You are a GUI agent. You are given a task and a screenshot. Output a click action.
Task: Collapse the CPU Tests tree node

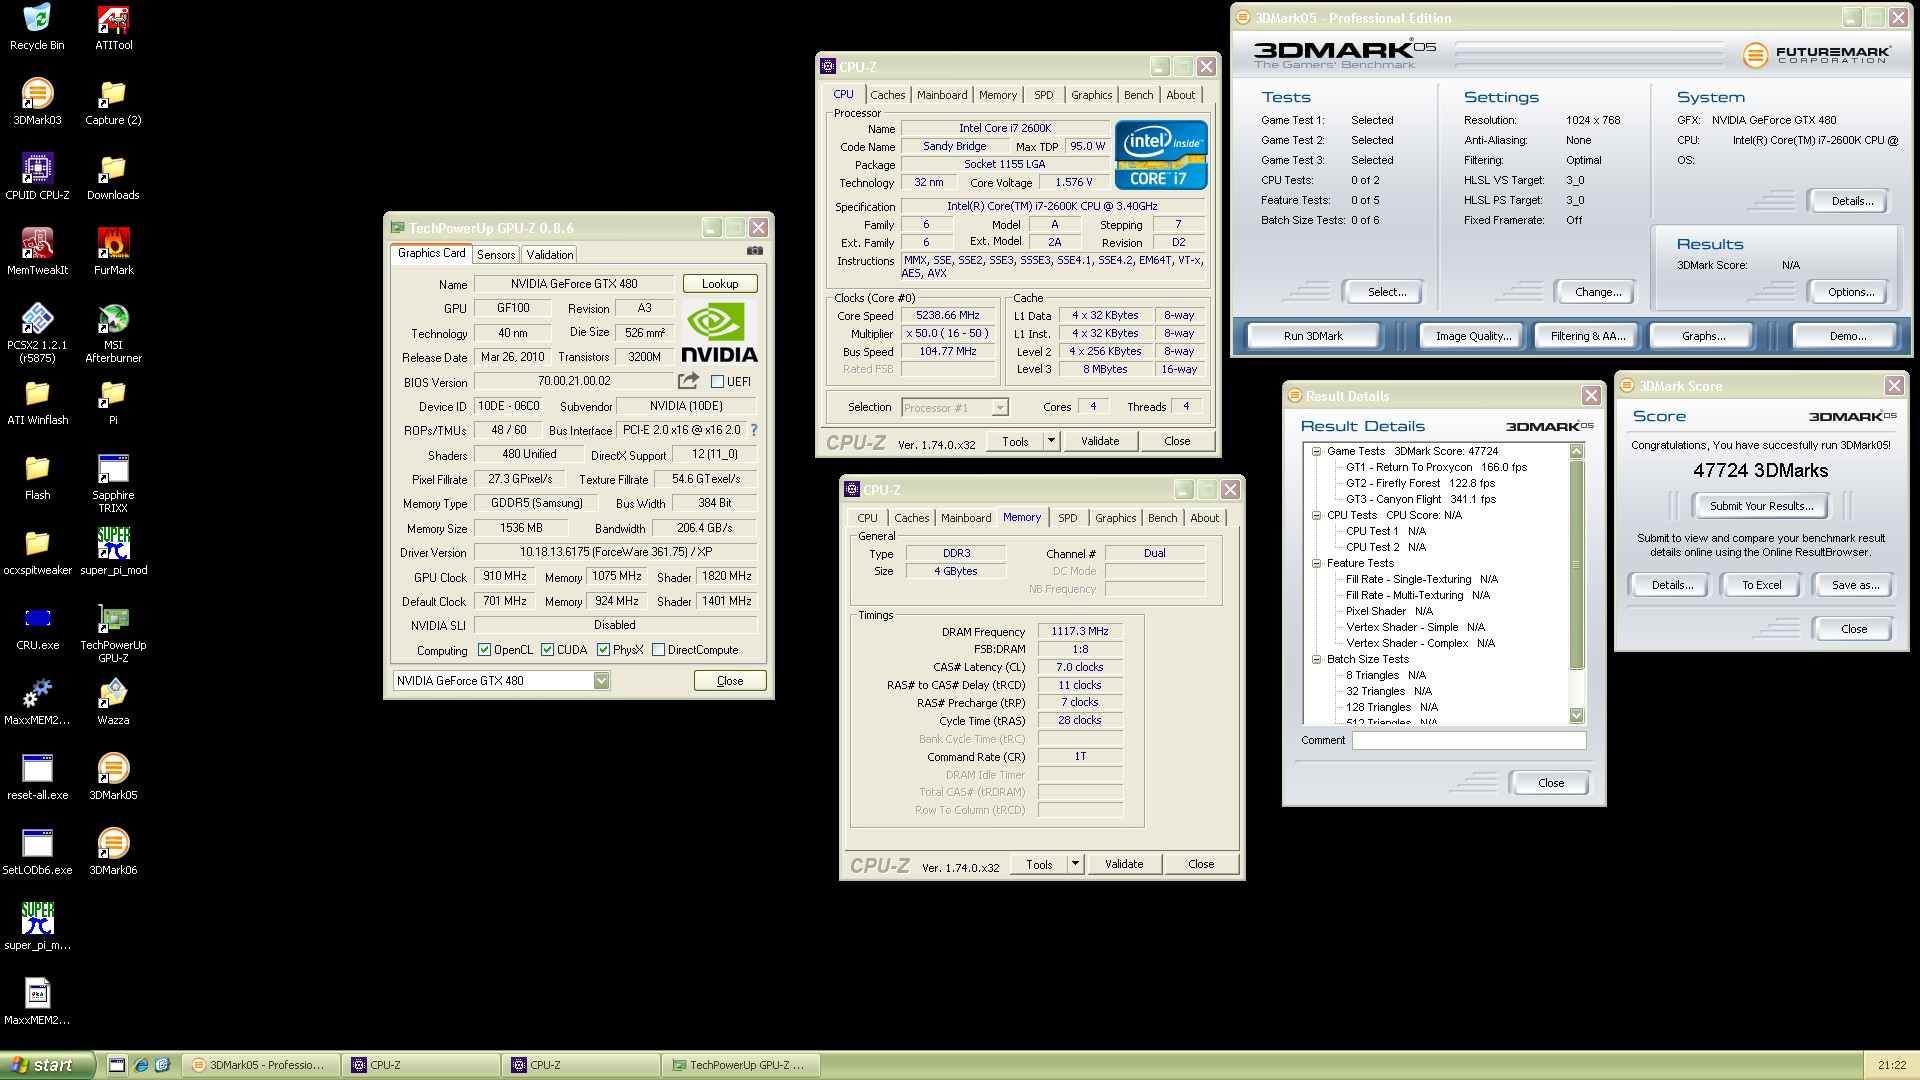(x=1317, y=515)
